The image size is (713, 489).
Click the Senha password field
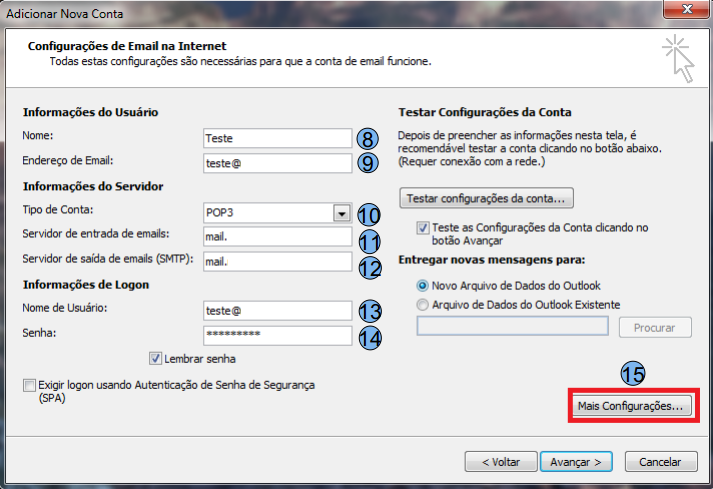pos(276,336)
